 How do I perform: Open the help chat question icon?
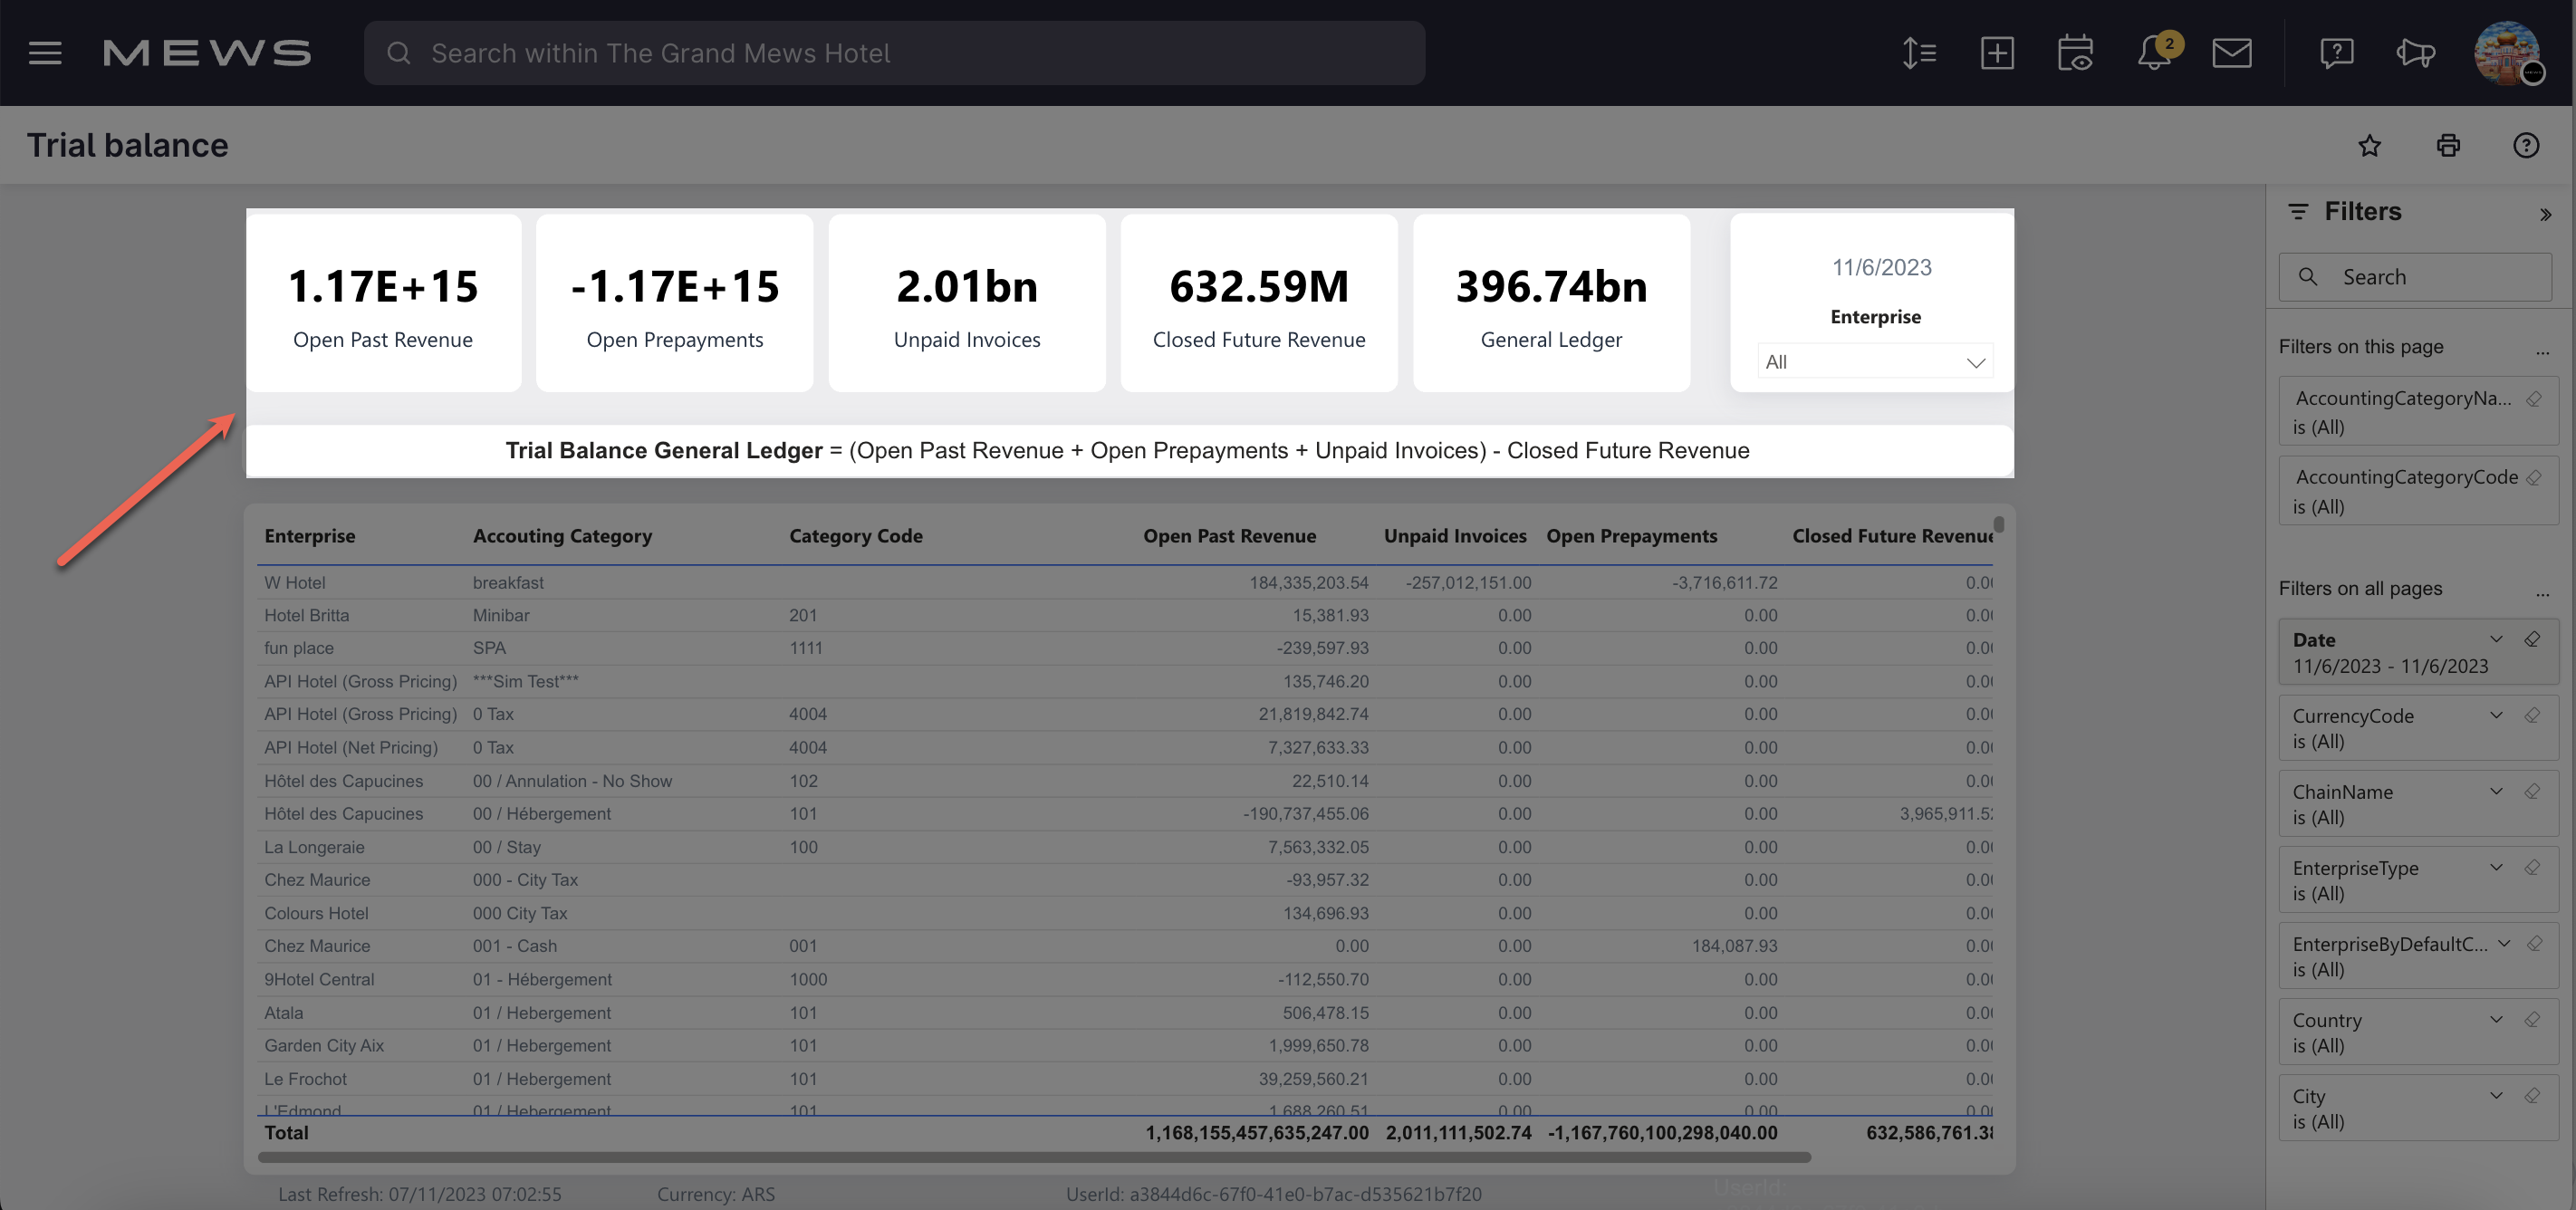click(2336, 53)
